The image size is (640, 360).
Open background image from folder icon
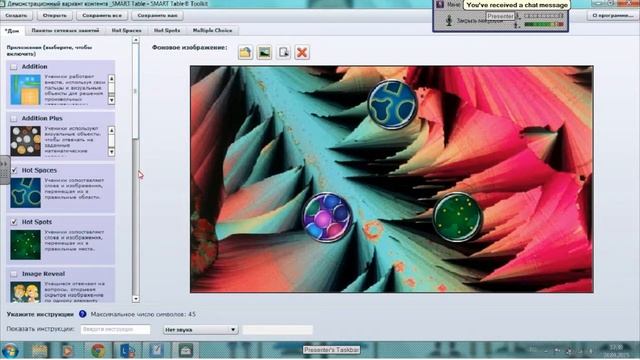click(245, 52)
